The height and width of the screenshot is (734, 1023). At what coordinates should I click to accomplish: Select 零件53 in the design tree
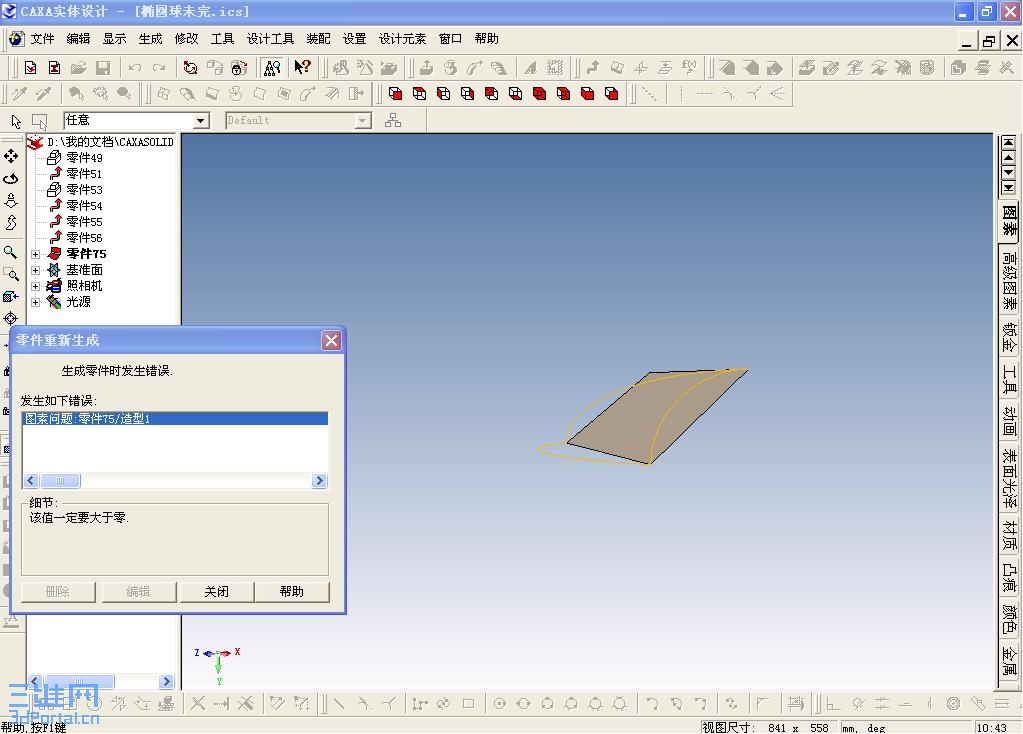tap(84, 190)
